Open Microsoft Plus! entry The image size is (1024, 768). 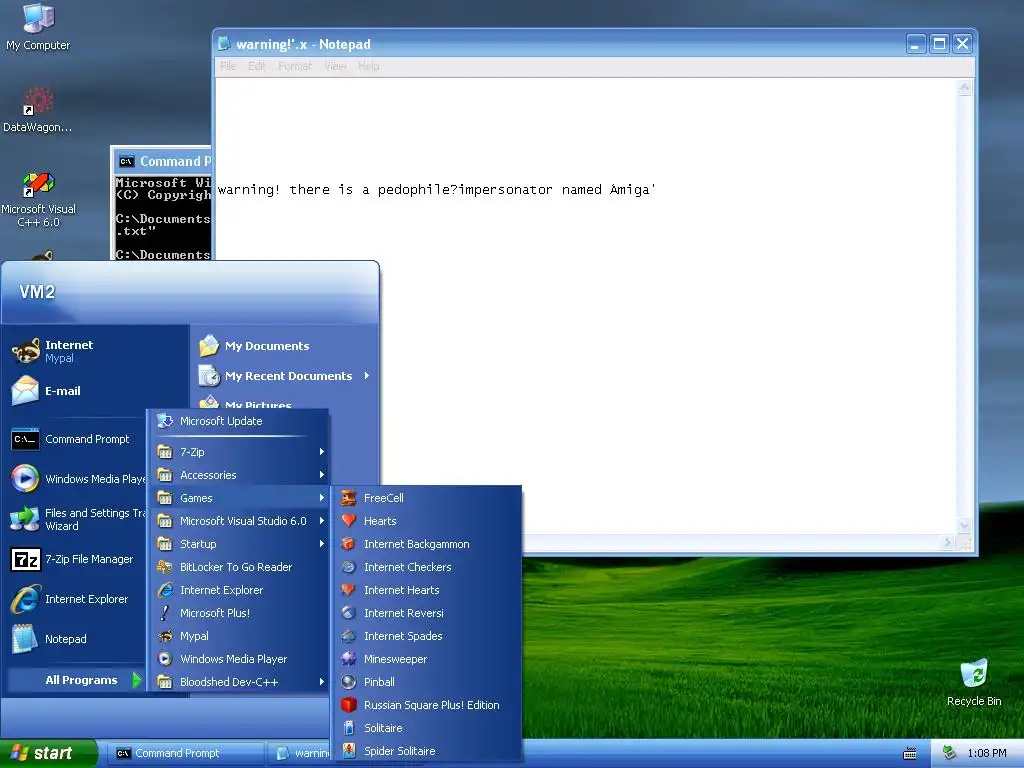[238, 613]
